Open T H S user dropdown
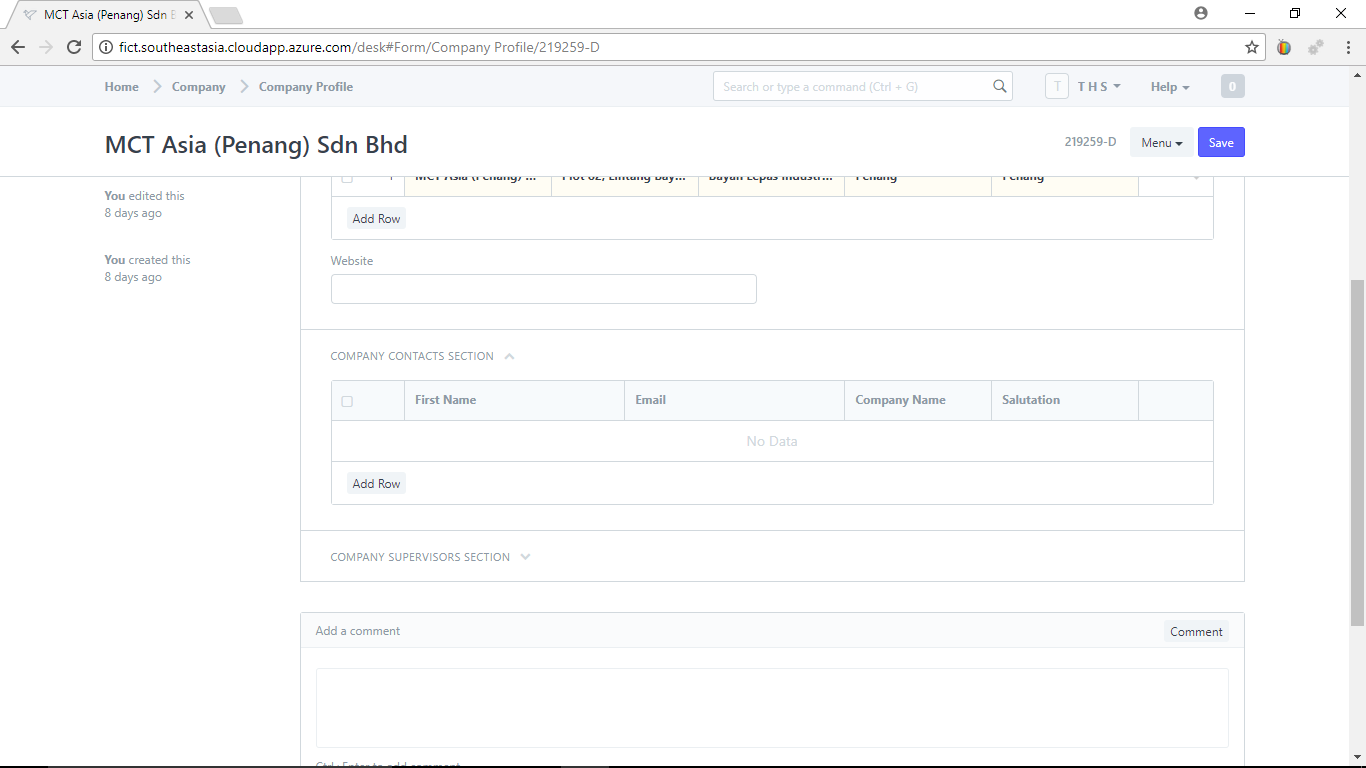This screenshot has width=1366, height=768. [1098, 87]
